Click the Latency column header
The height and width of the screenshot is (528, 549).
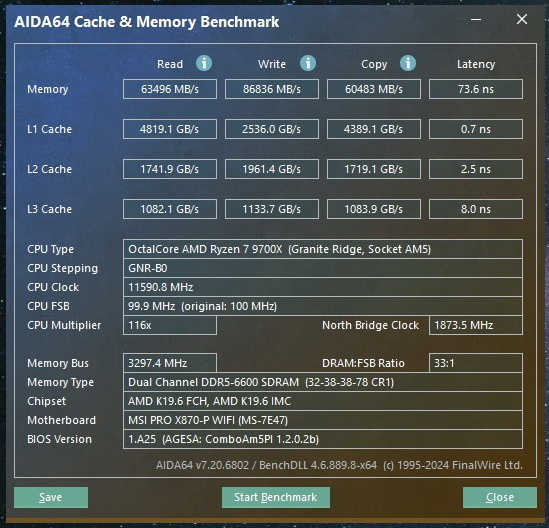pyautogui.click(x=476, y=64)
